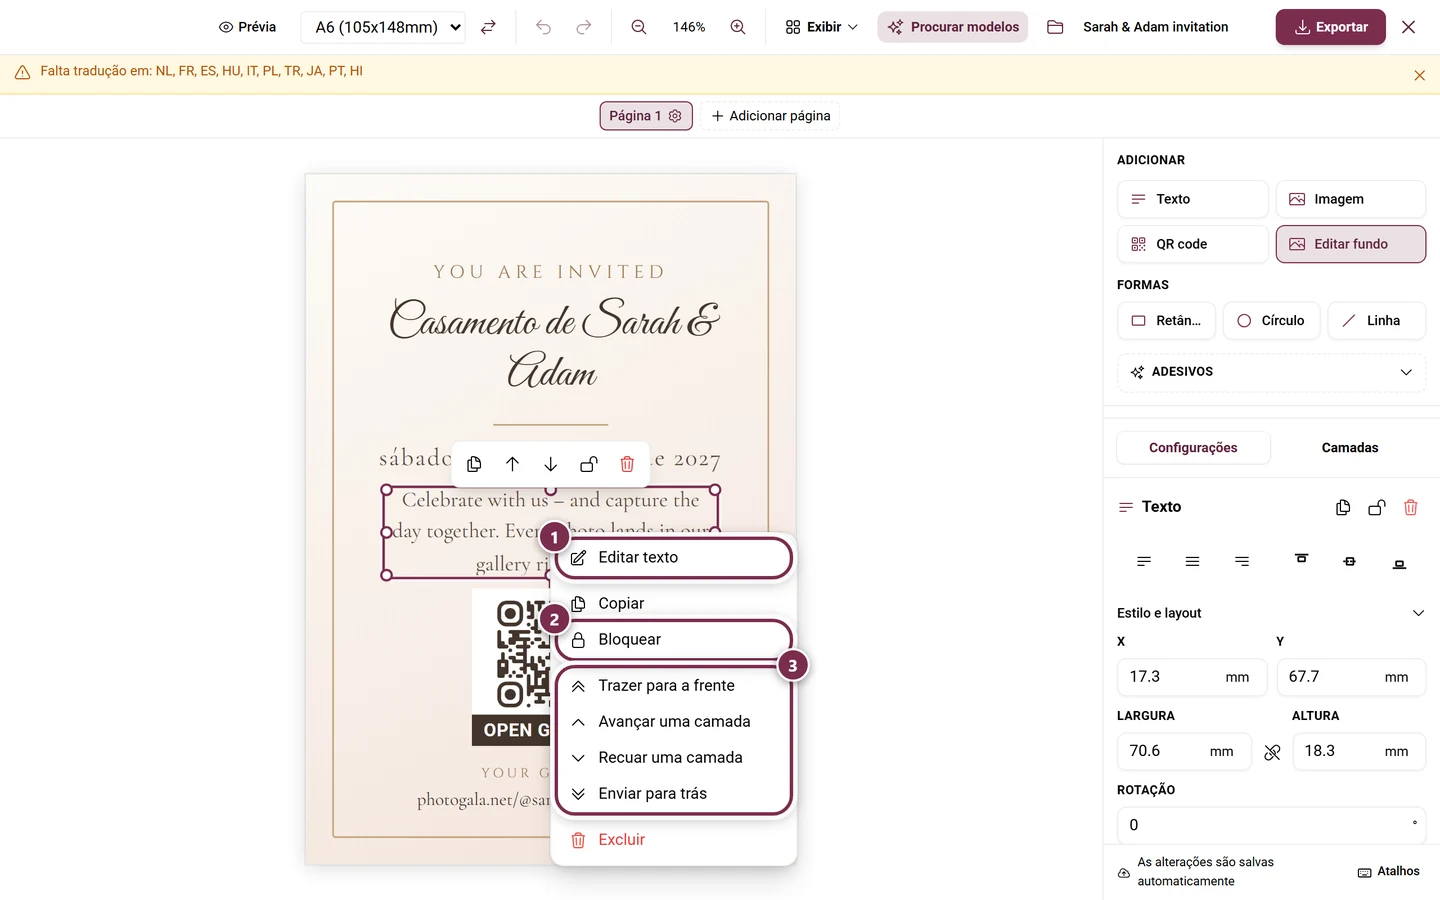
Task: Toggle the aspect ratio link between width and height
Action: (x=1272, y=752)
